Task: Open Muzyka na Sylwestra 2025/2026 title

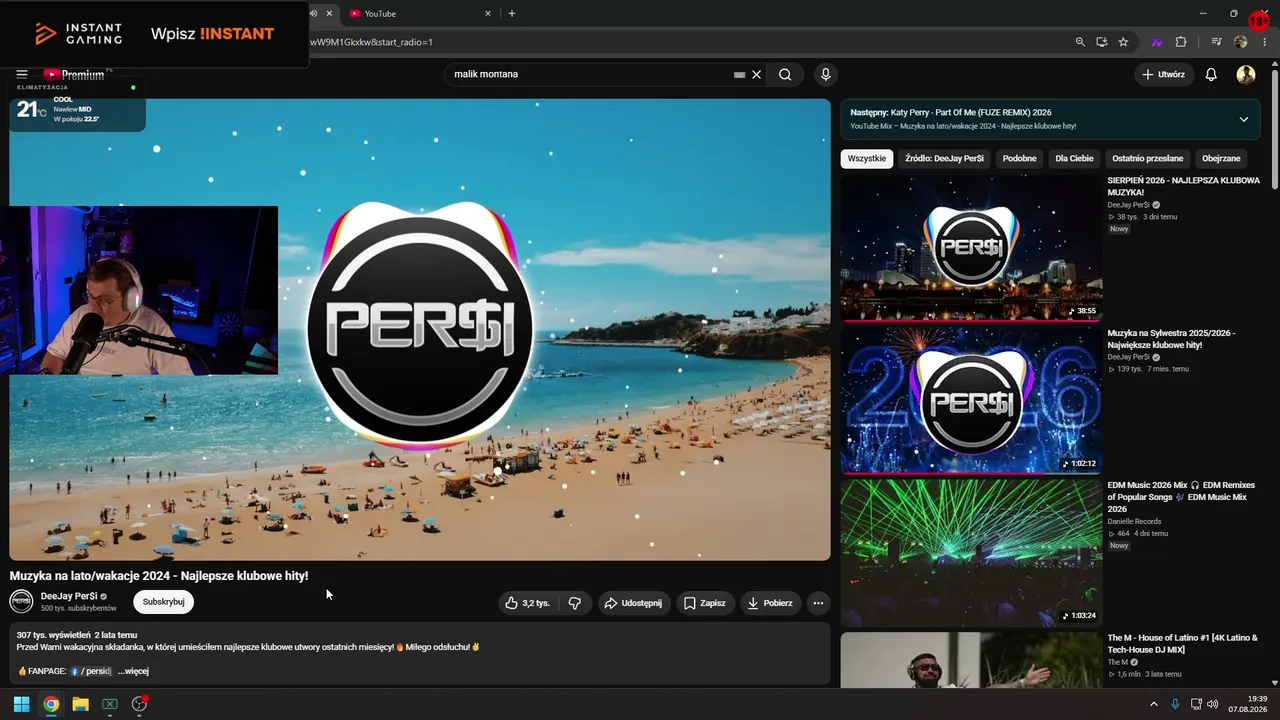Action: tap(1171, 339)
